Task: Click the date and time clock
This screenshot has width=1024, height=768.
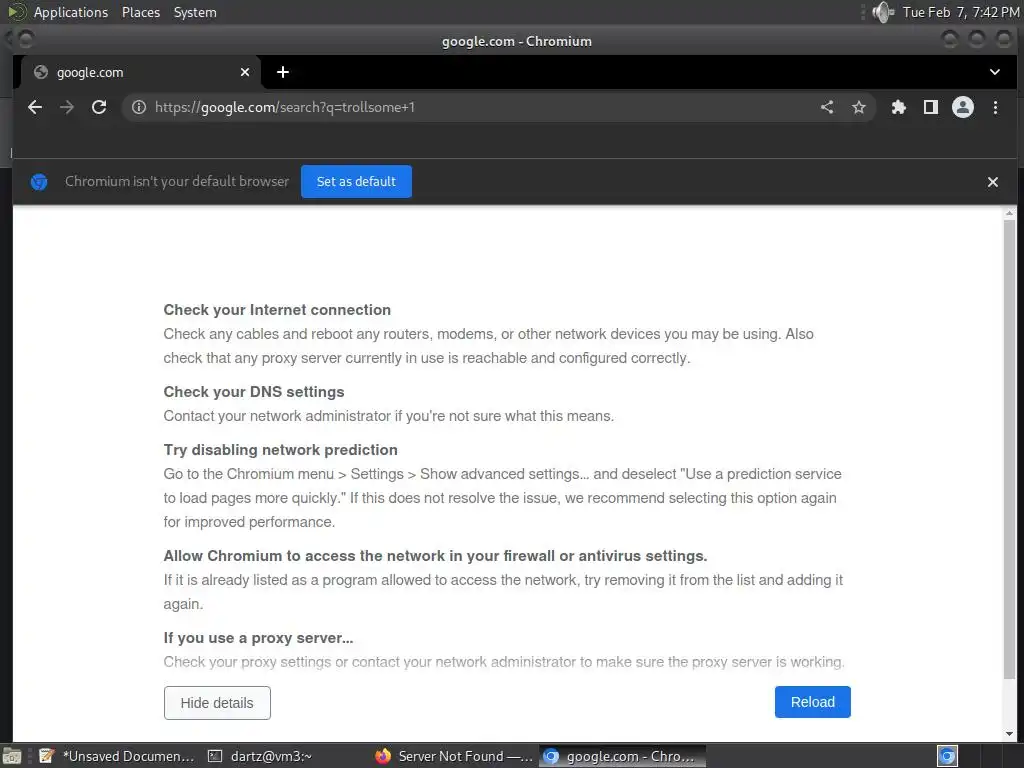Action: coord(961,12)
